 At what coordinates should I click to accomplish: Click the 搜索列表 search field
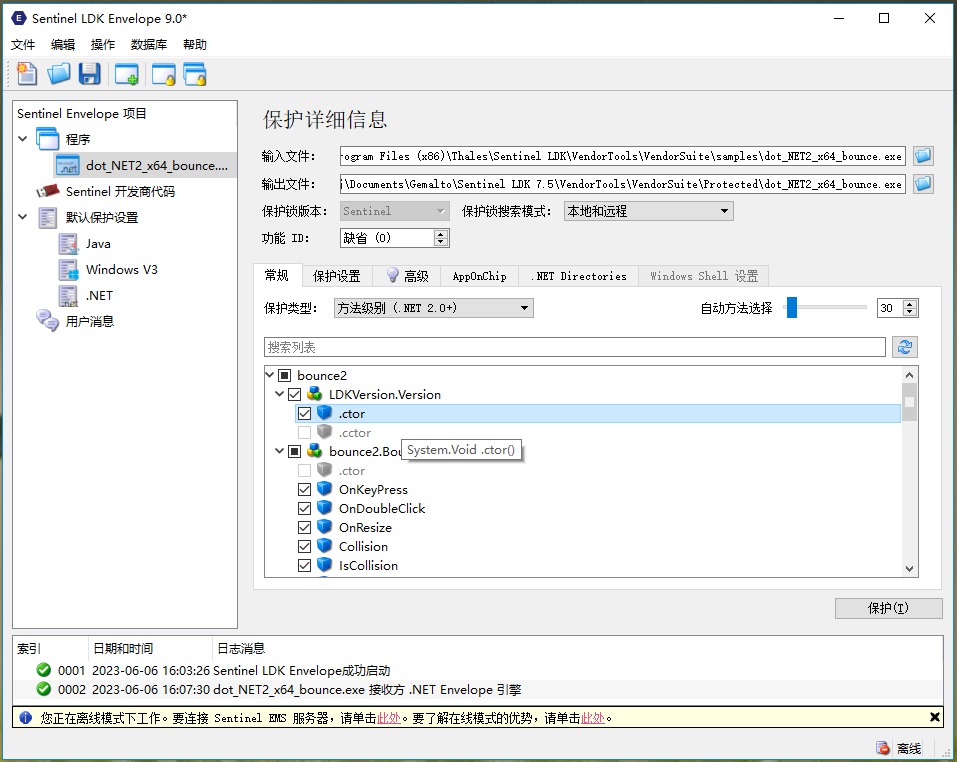(574, 347)
